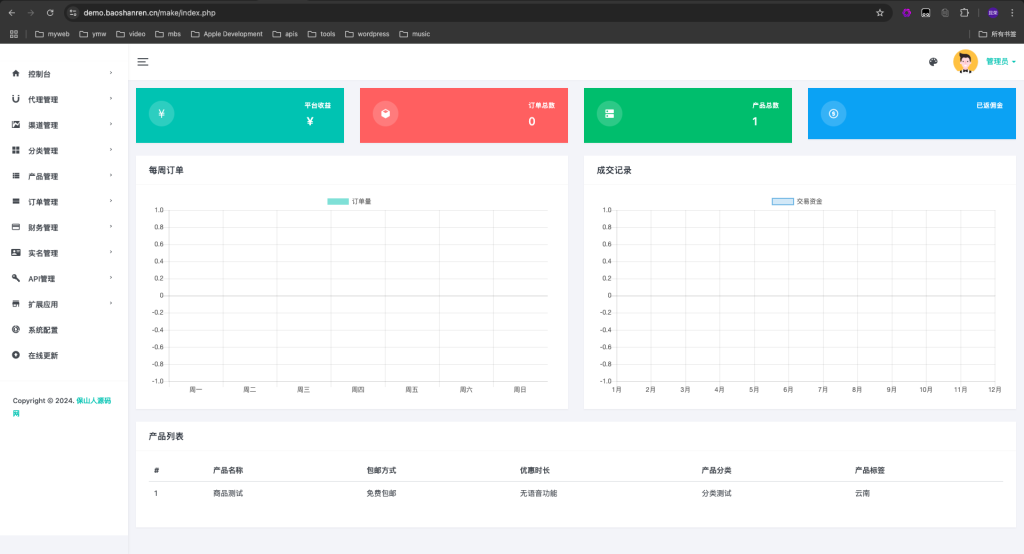Click the store icon beside 扩展应用
1024x554 pixels.
tap(16, 304)
